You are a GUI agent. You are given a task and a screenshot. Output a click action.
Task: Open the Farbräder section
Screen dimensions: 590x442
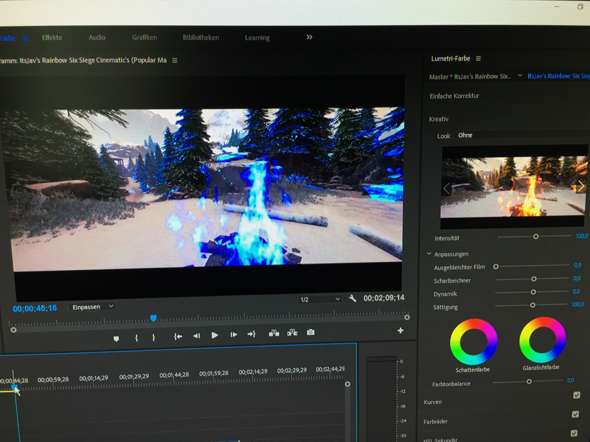tap(435, 422)
